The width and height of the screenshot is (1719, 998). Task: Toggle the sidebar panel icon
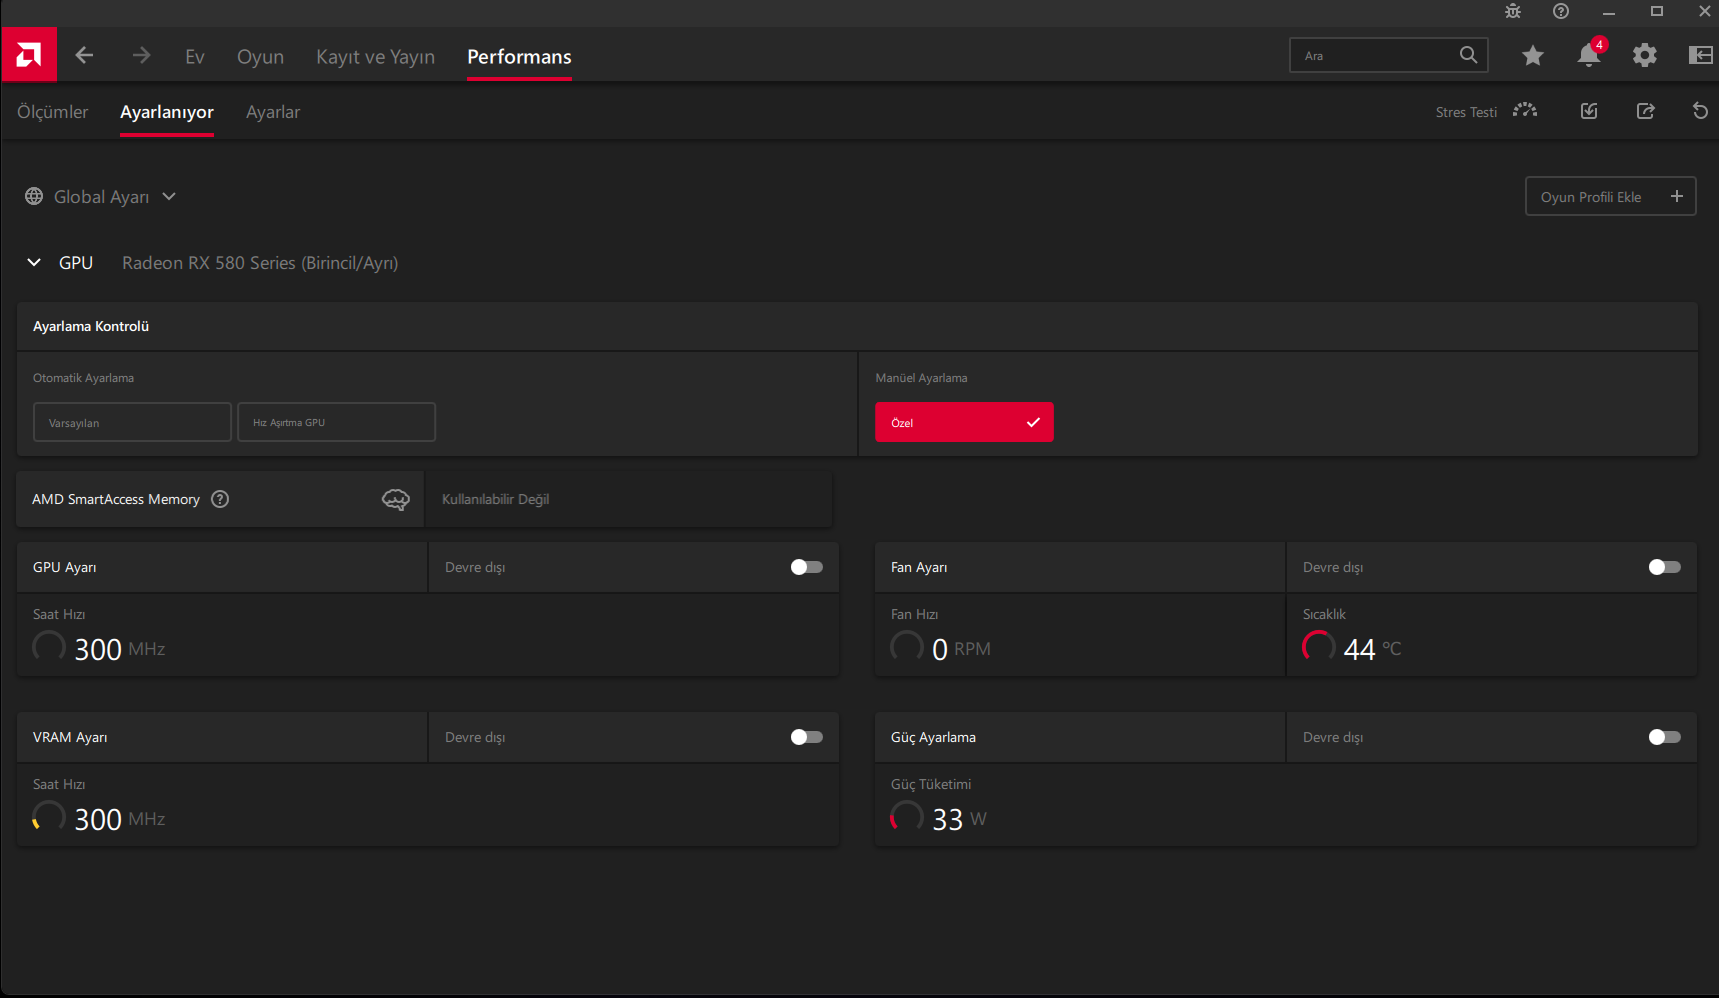click(x=1701, y=55)
